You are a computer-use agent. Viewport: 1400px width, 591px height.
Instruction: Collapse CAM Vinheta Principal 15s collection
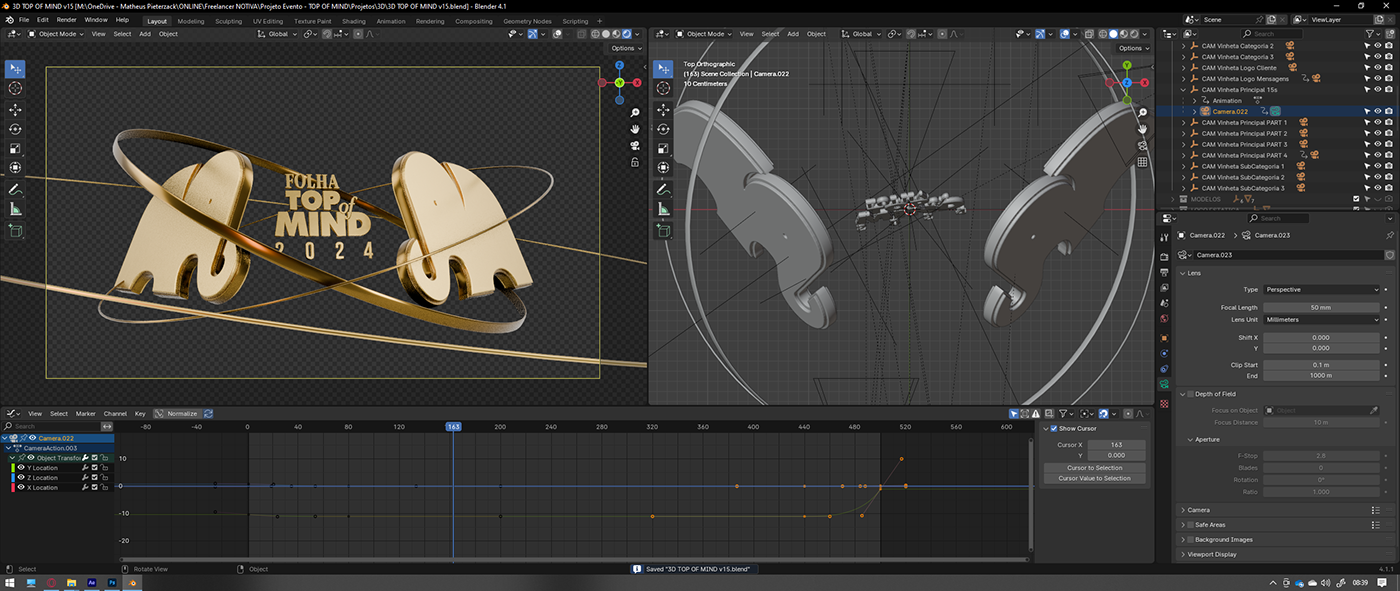[x=1184, y=90]
